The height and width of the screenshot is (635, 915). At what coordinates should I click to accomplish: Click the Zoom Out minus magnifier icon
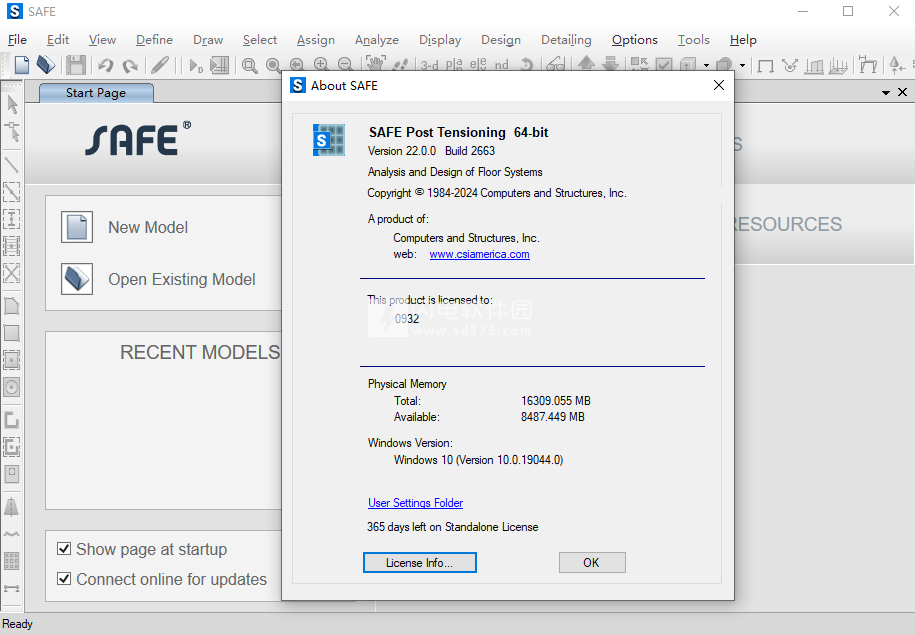pos(345,64)
